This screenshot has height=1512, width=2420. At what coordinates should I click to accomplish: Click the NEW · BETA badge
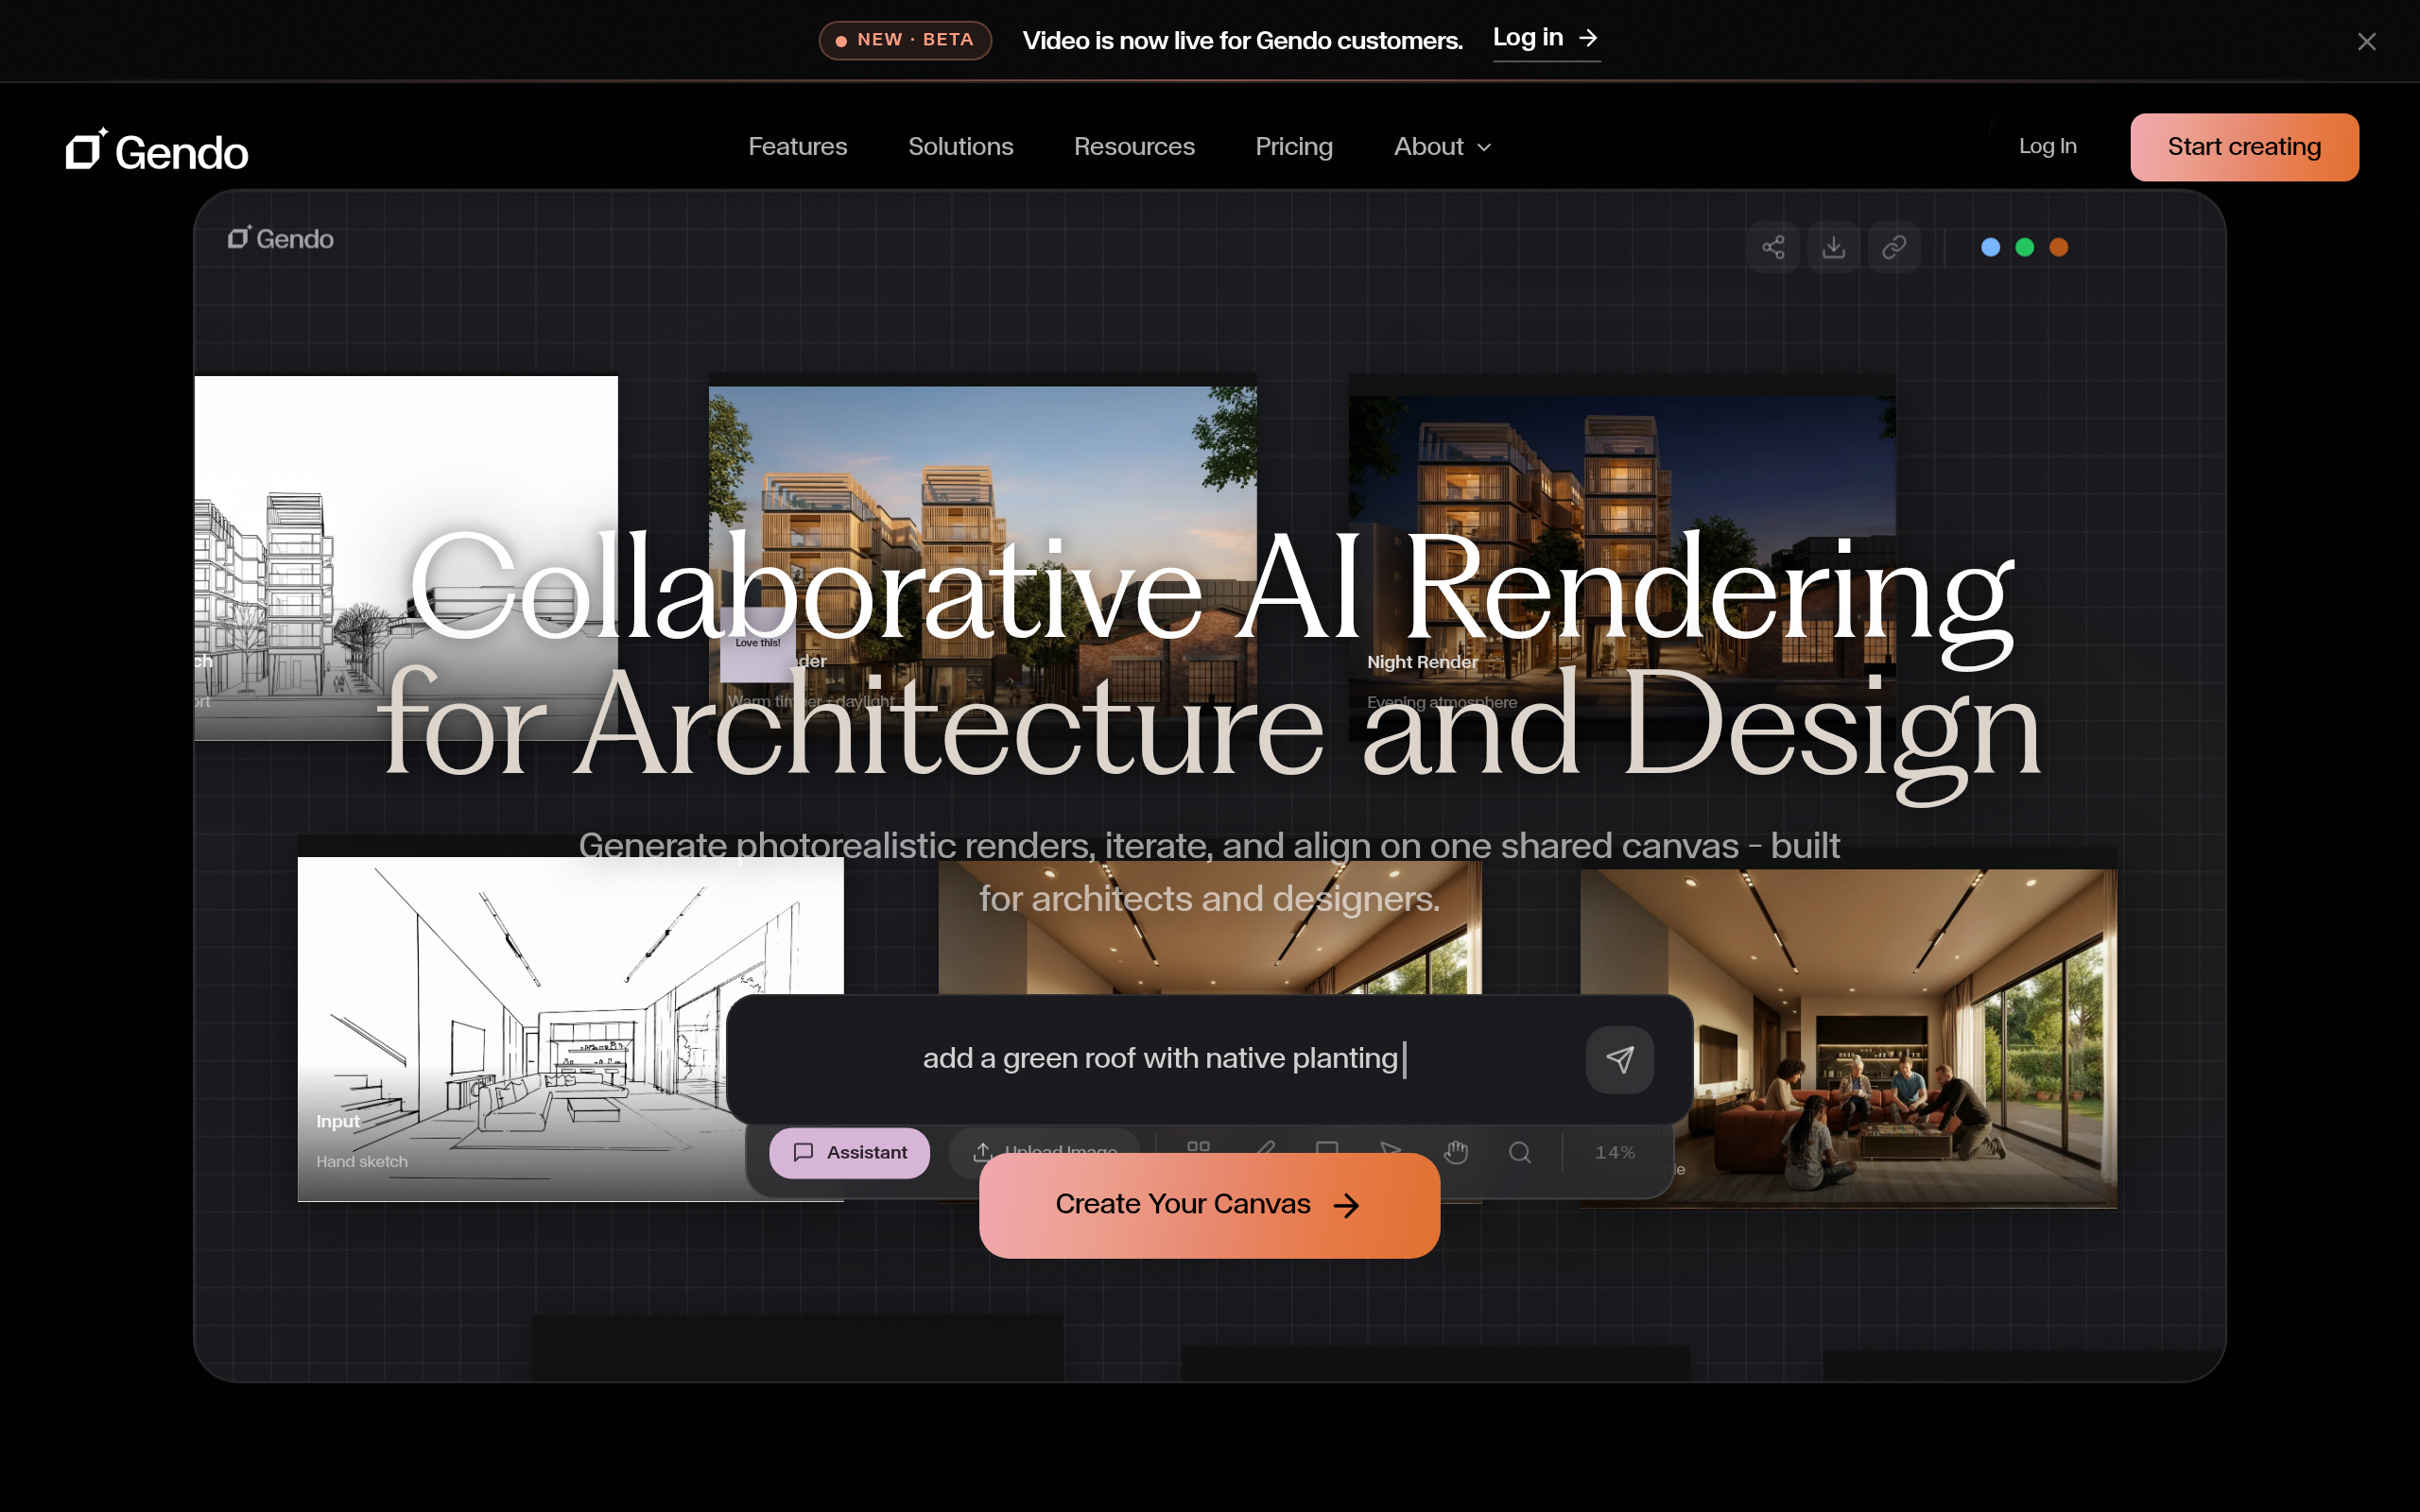coord(905,40)
